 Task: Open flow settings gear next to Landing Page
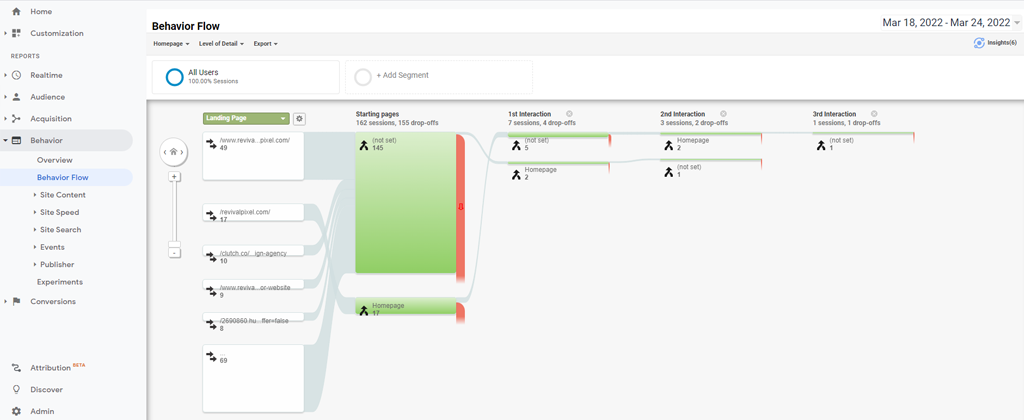pyautogui.click(x=299, y=119)
